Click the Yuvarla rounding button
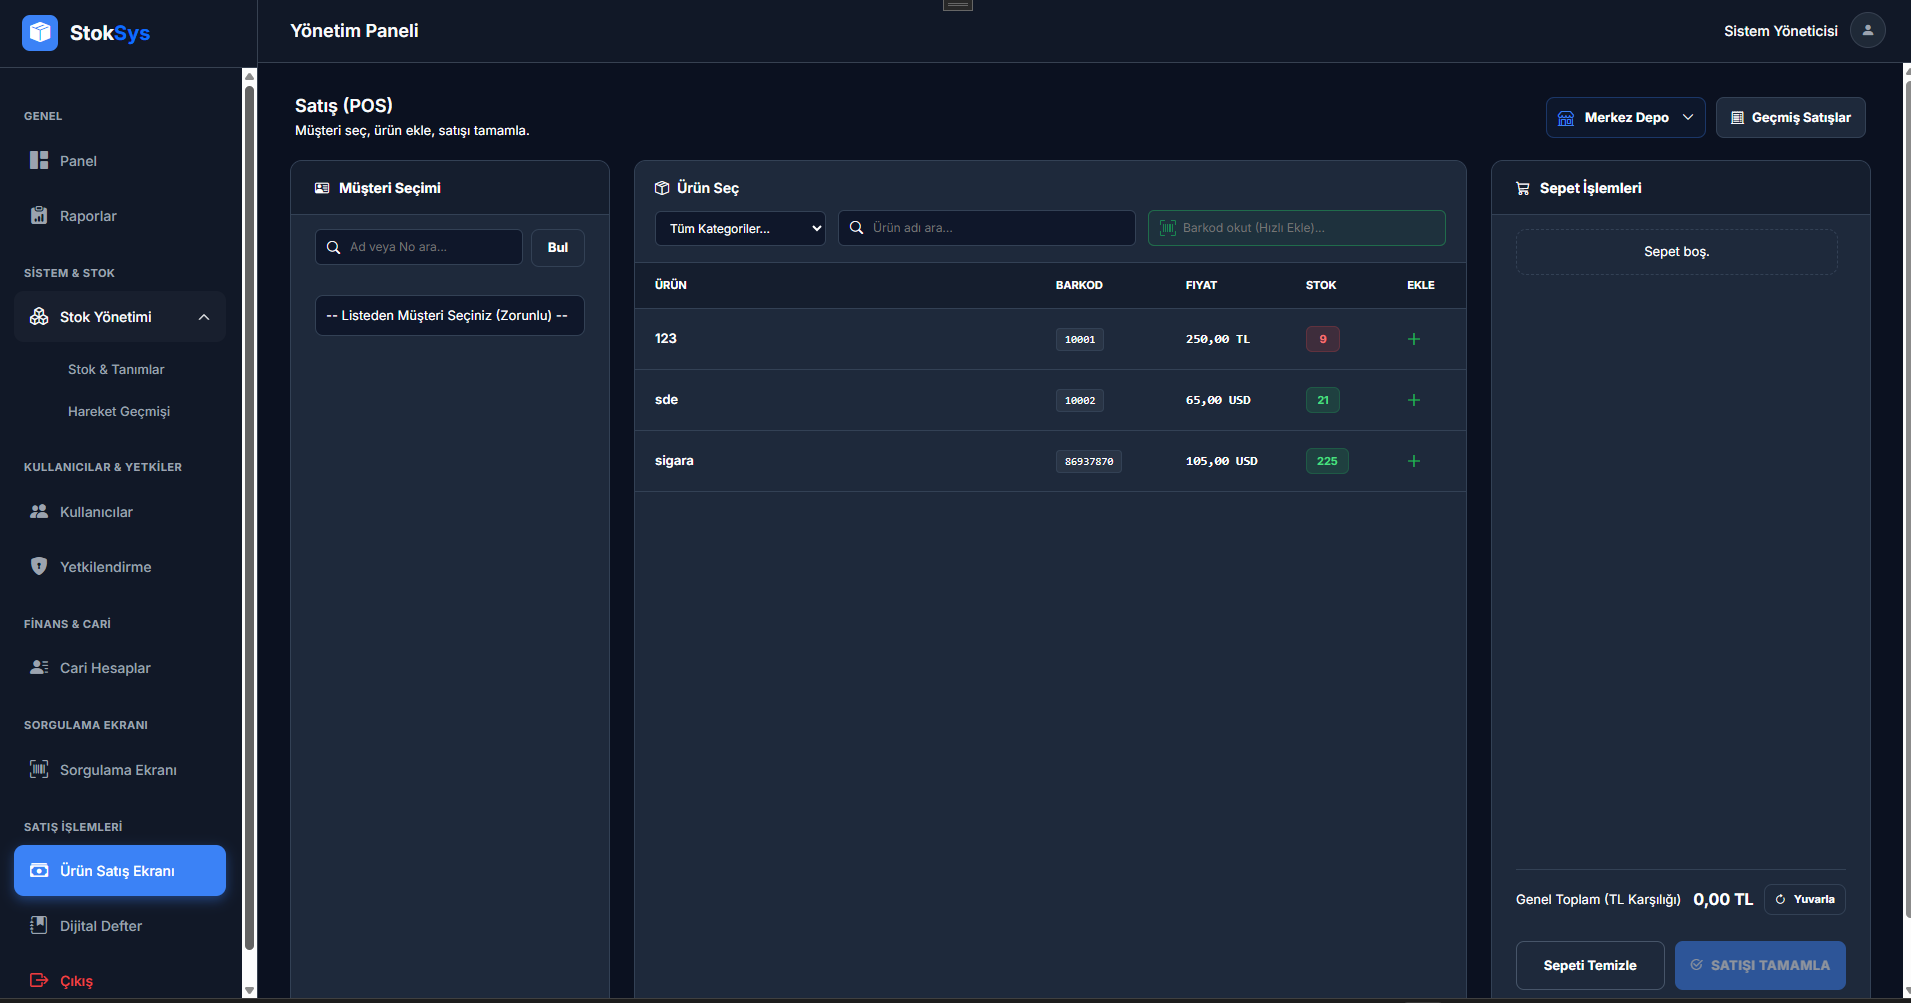Viewport: 1911px width, 1003px height. tap(1804, 899)
